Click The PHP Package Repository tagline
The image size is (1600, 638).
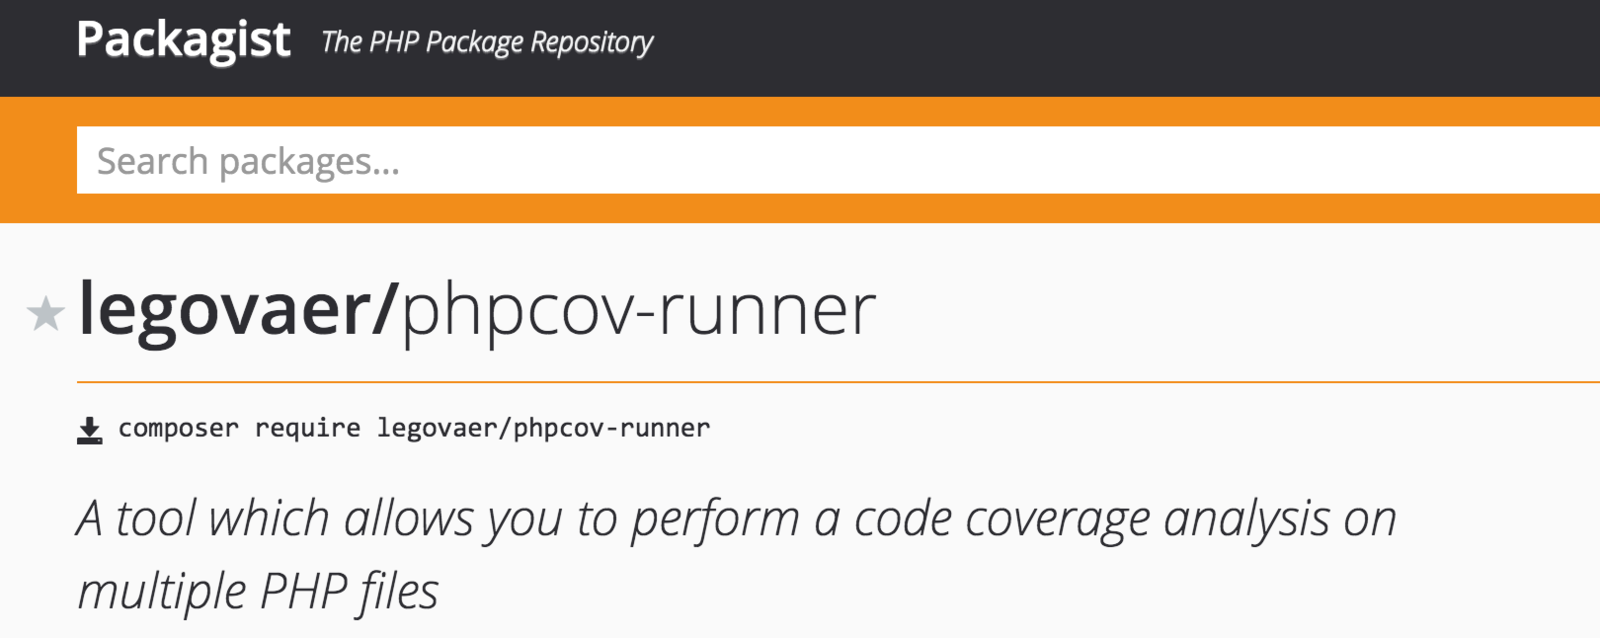(487, 42)
